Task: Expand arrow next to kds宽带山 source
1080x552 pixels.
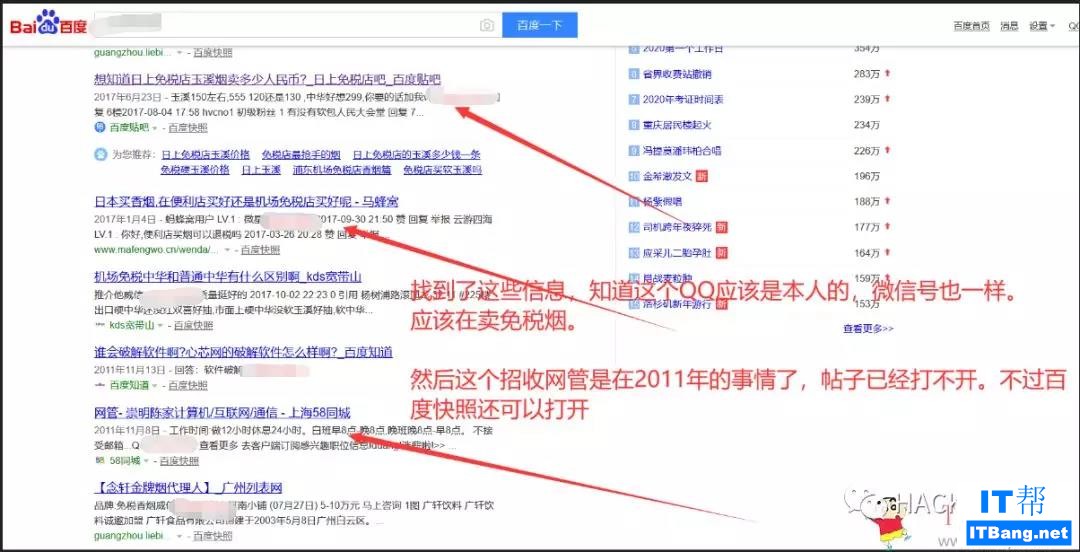Action: click(160, 325)
